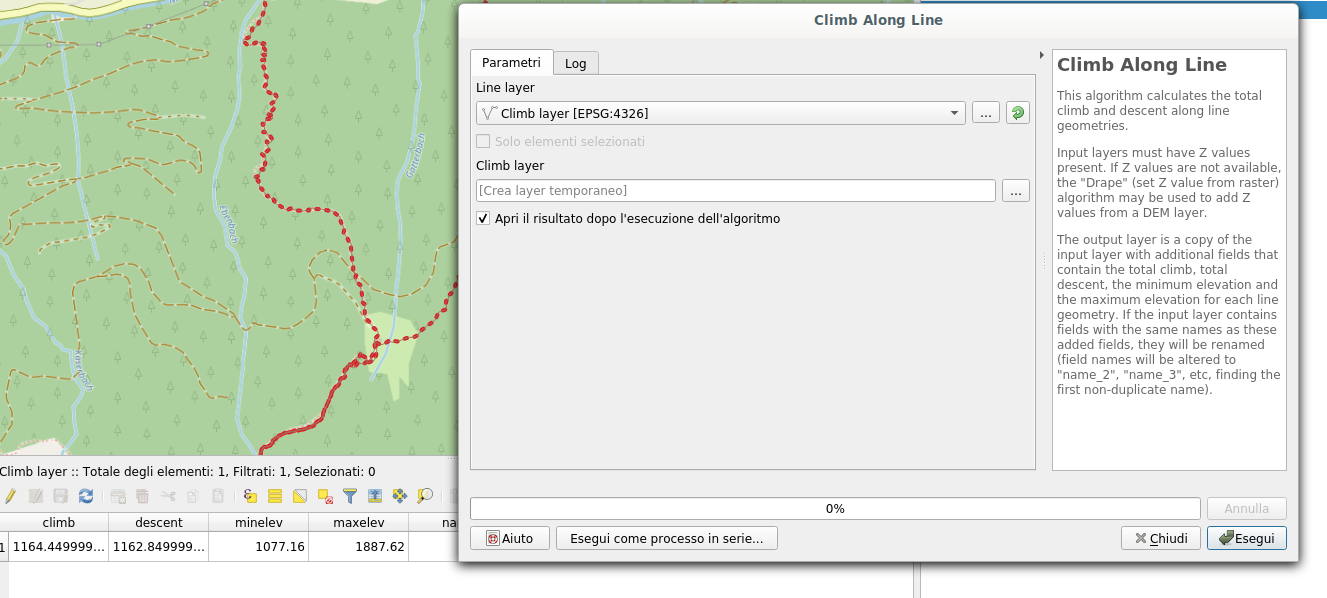Select features using expression icon
1327x598 pixels.
coord(250,496)
